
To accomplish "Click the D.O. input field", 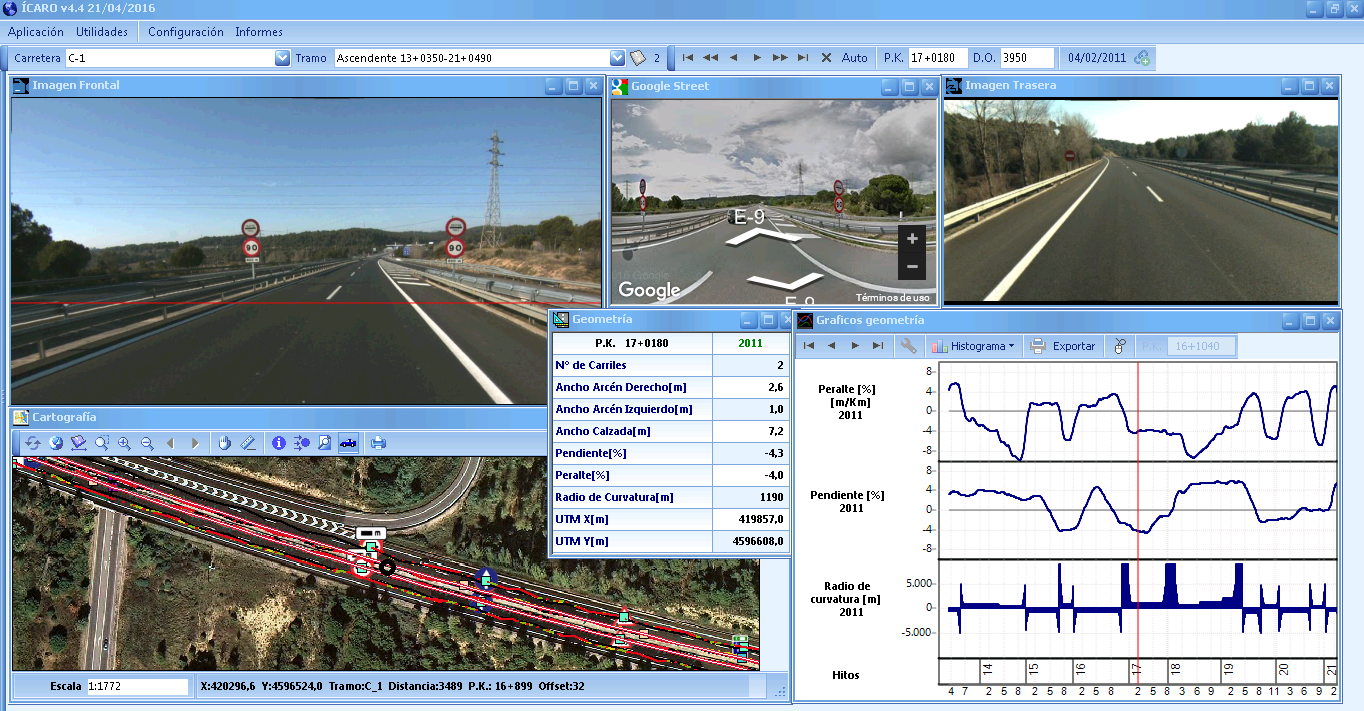I will [1027, 58].
